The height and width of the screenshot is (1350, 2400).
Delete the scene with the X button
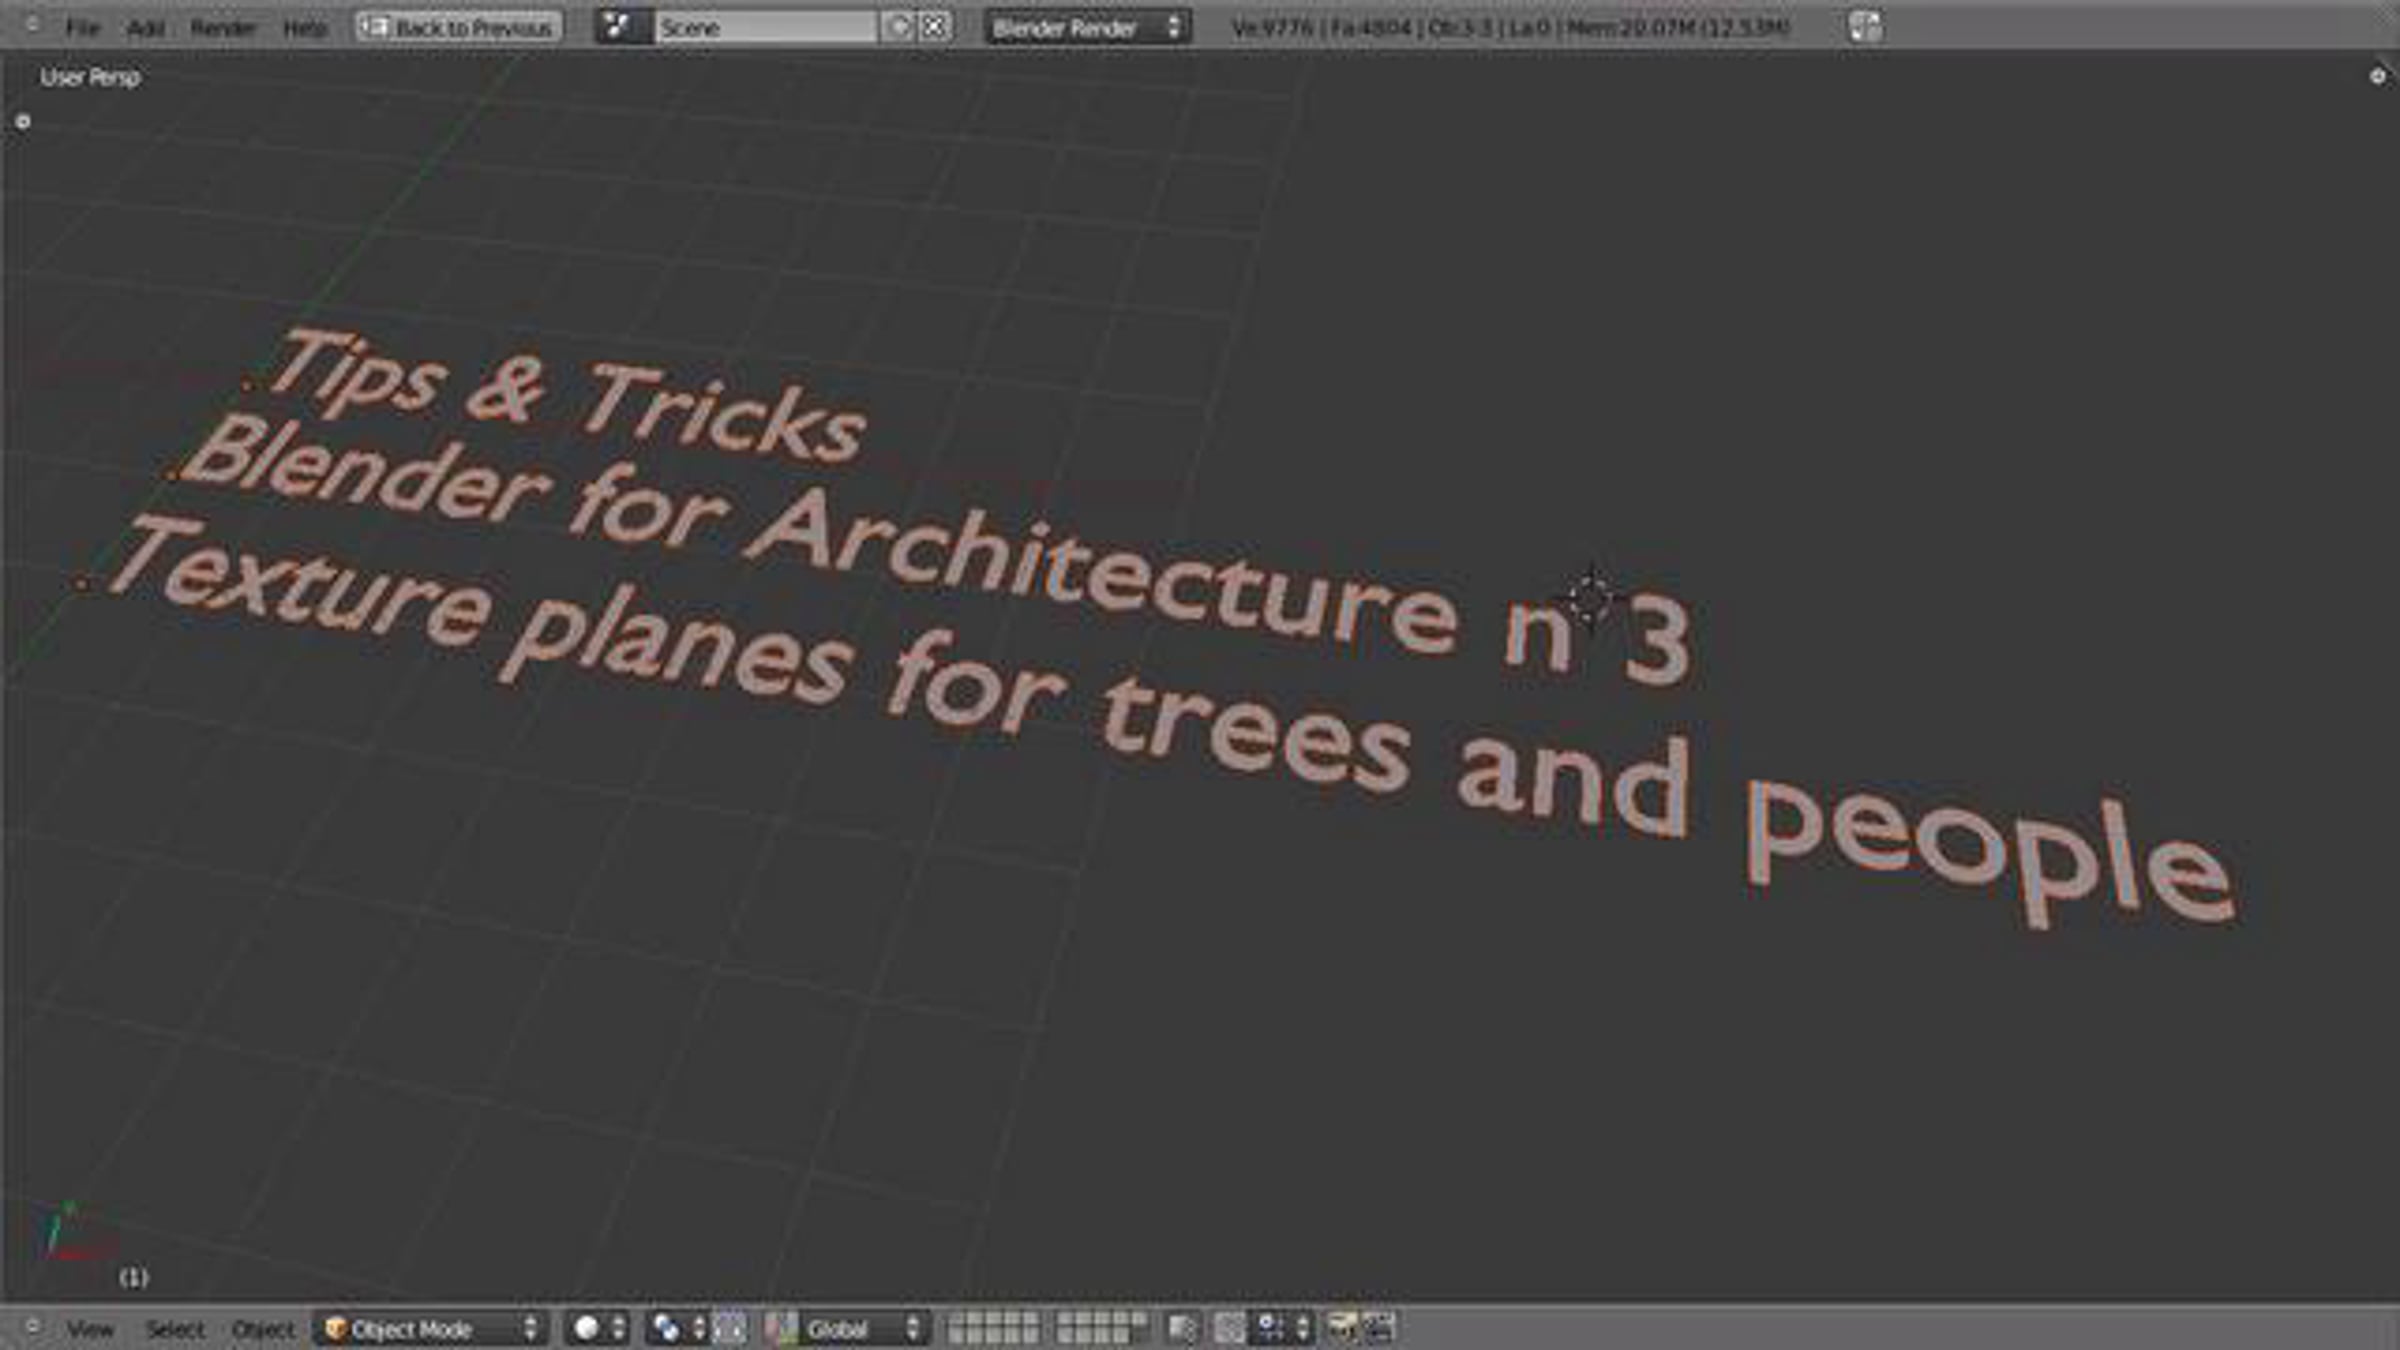934,27
